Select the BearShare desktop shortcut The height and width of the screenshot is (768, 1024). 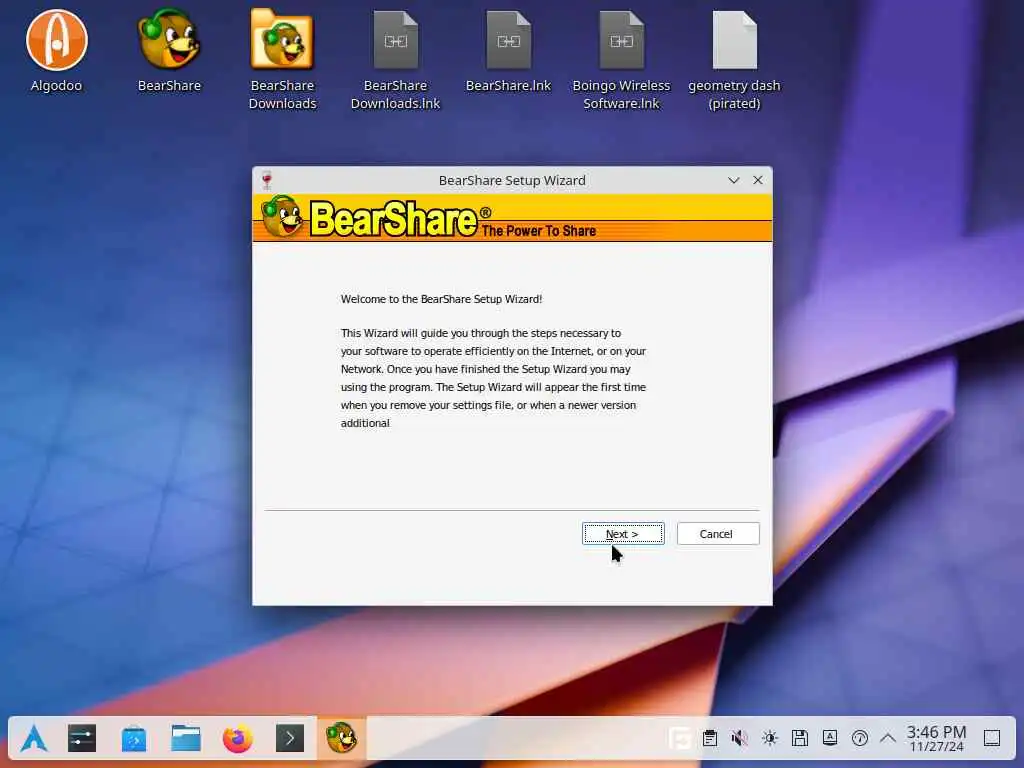click(169, 51)
